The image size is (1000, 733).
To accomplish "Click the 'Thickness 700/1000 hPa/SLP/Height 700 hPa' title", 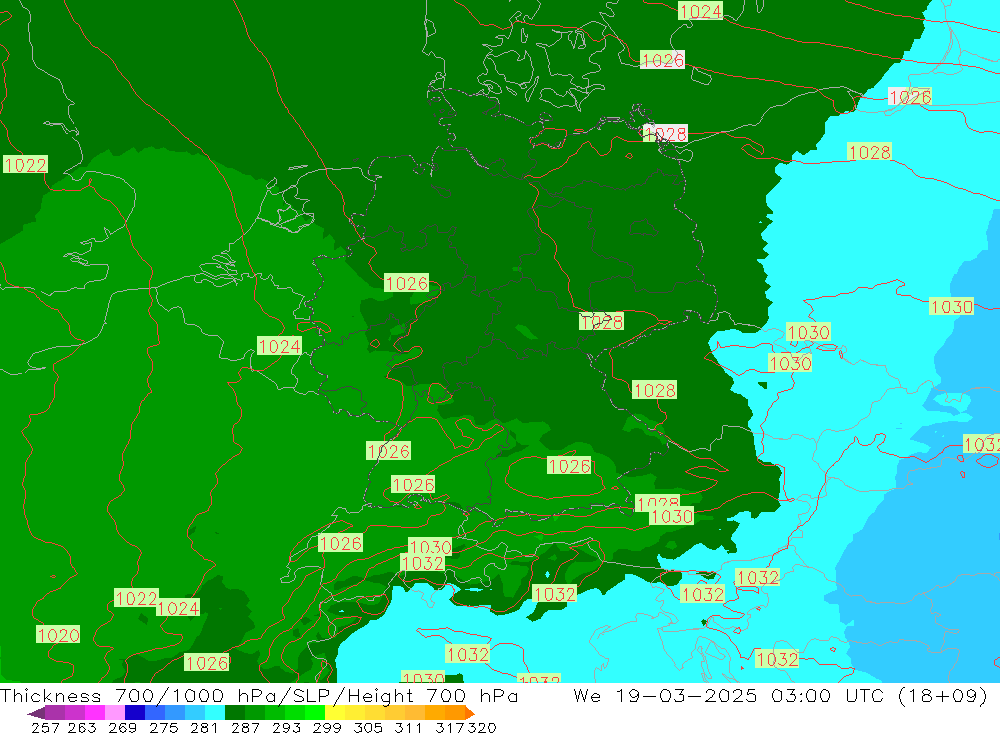I will click(259, 695).
